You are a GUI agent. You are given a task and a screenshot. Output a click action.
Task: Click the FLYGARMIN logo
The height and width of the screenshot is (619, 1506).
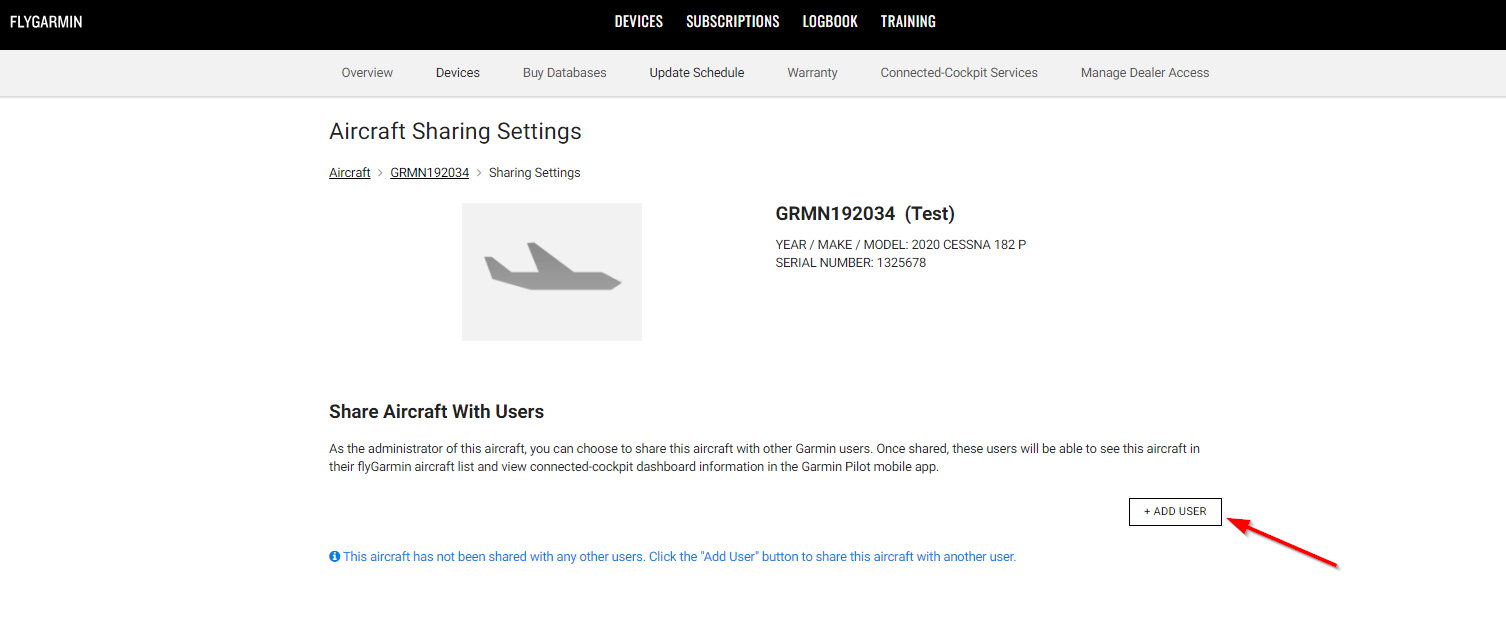click(x=46, y=21)
